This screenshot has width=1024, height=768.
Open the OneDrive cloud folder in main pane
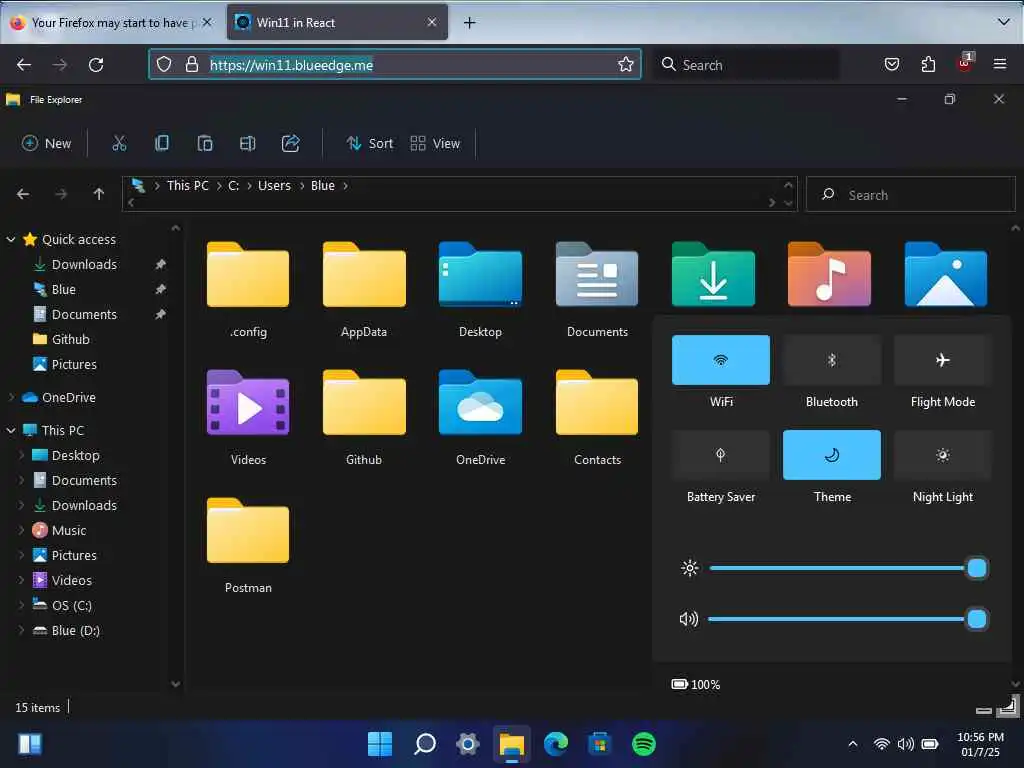(480, 402)
